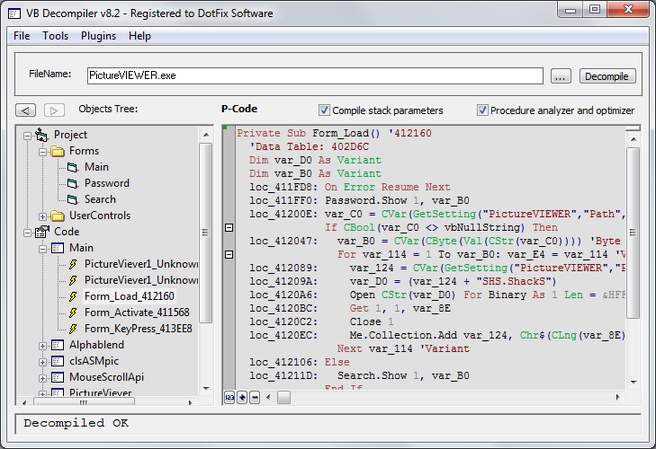This screenshot has width=656, height=449.
Task: Expand the MouseScrollApi module node
Action: click(43, 378)
